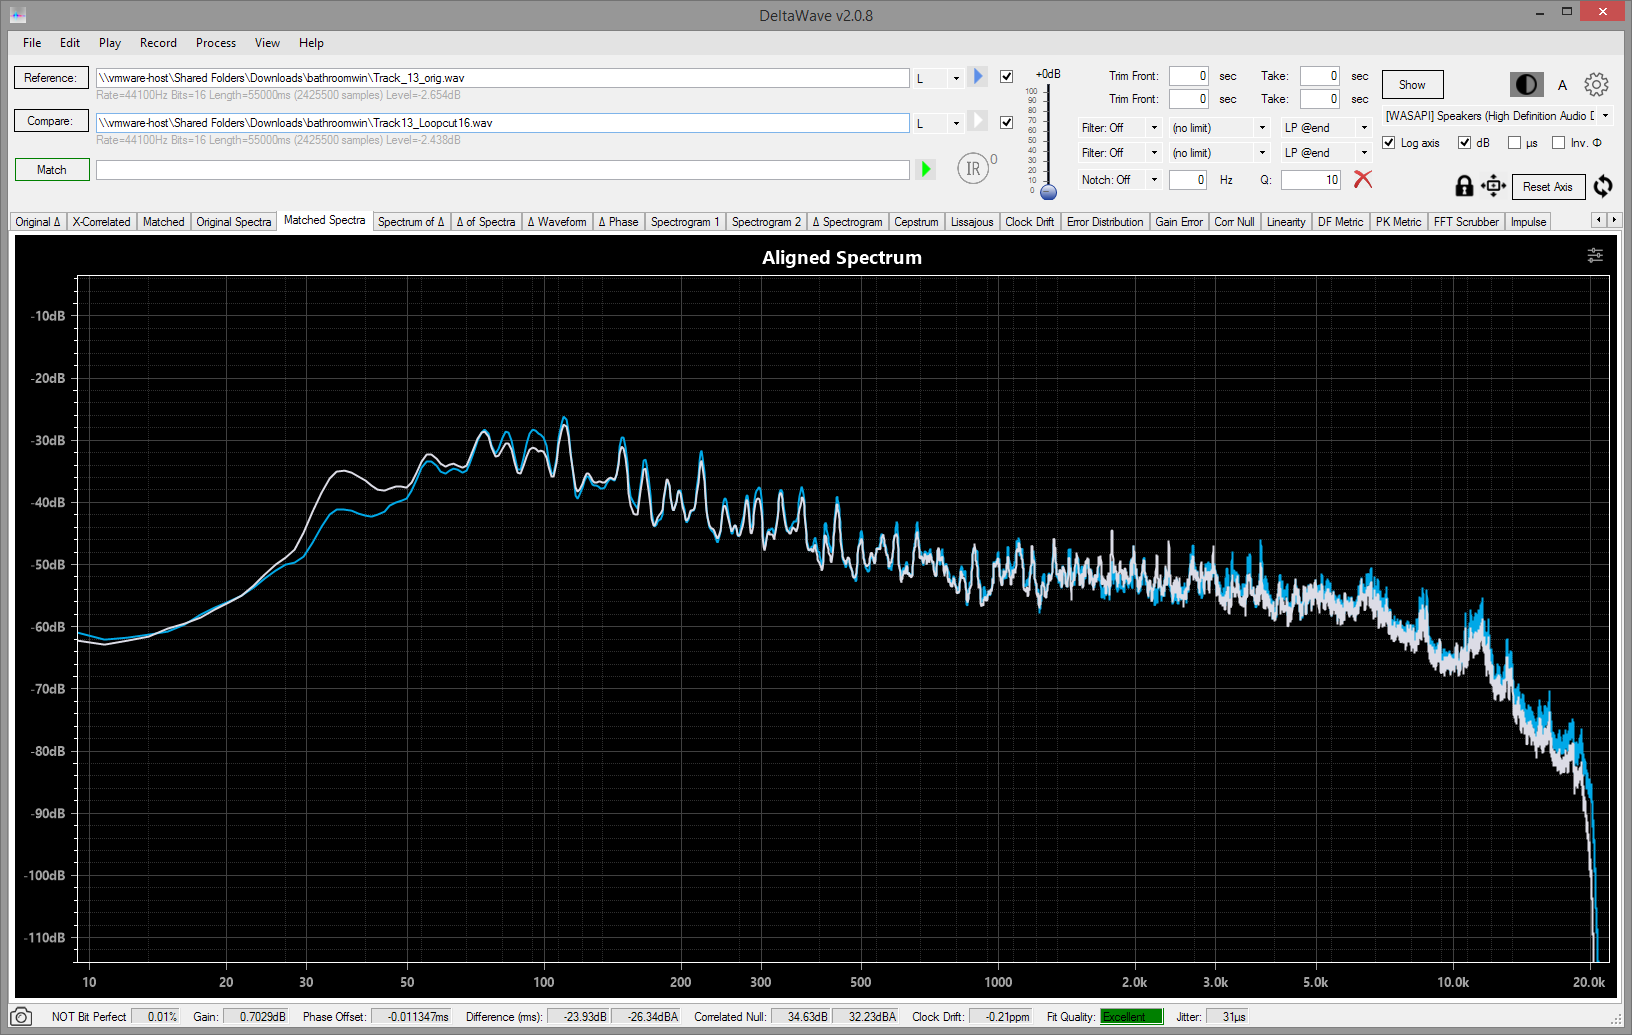Click DeltaWave app icon in title bar
Screen dimensions: 1632x1035
coord(17,15)
